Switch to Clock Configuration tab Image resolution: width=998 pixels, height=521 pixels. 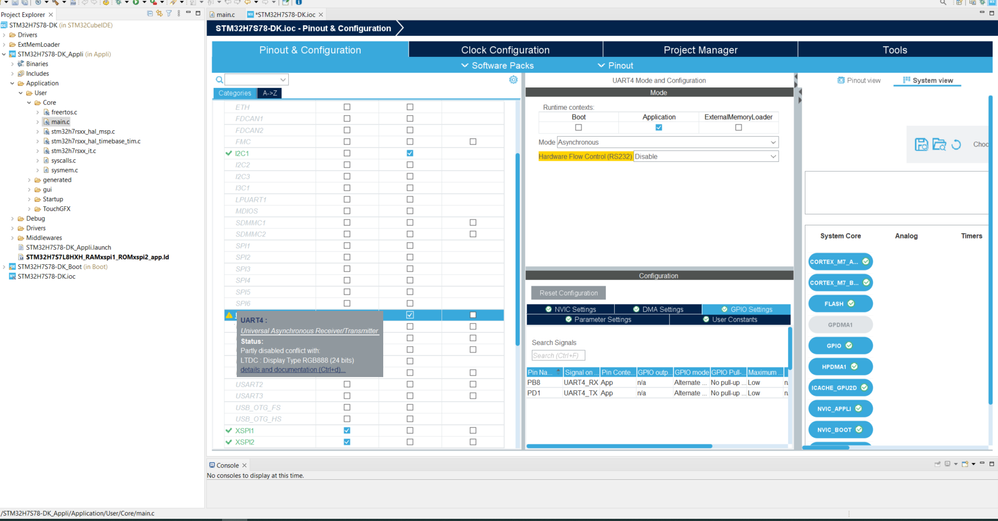(505, 50)
